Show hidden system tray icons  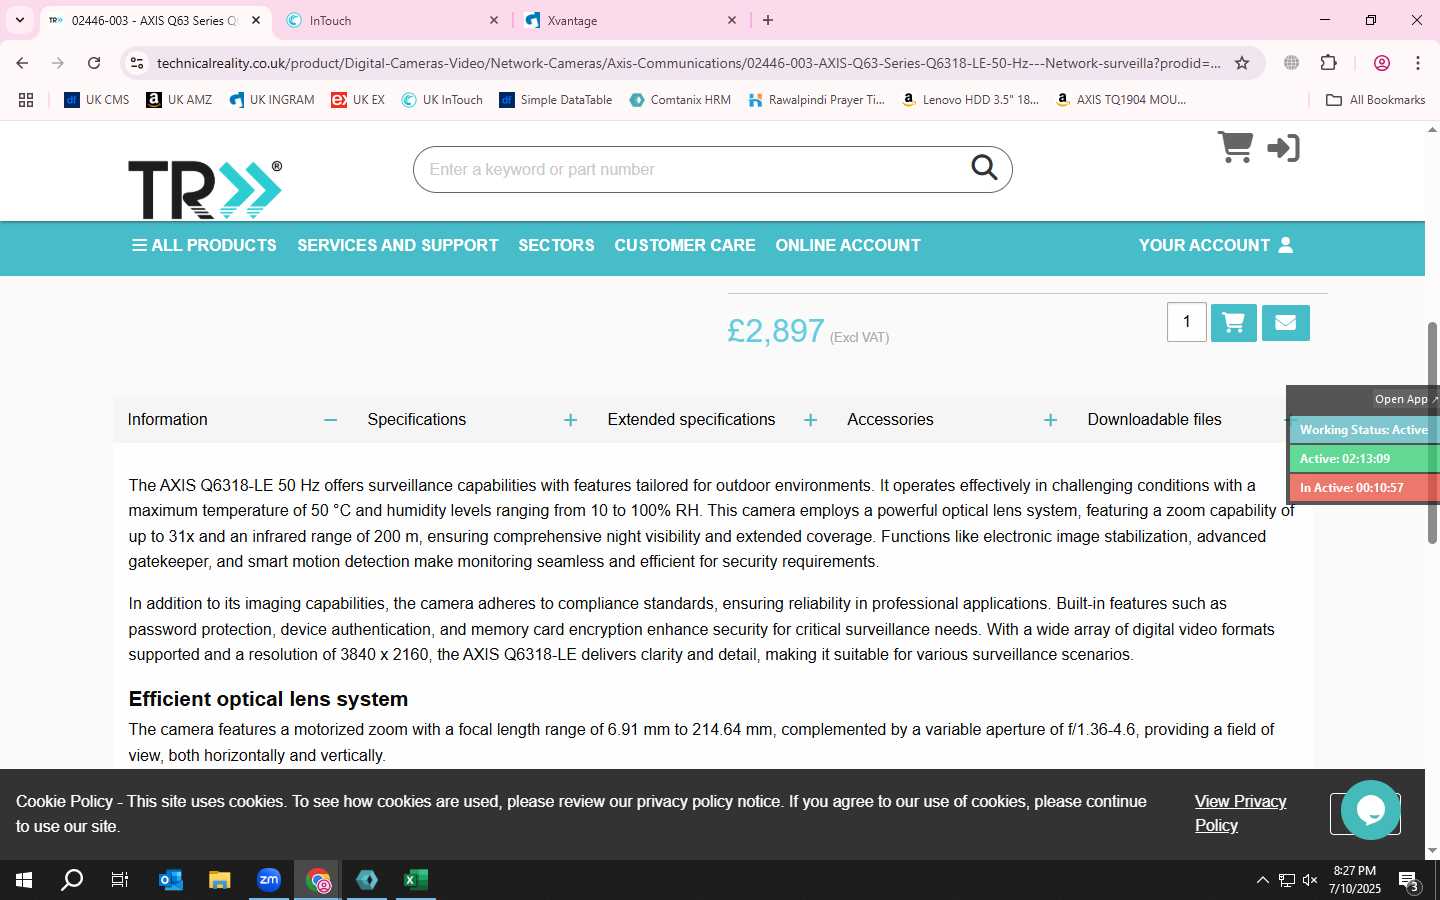1262,880
